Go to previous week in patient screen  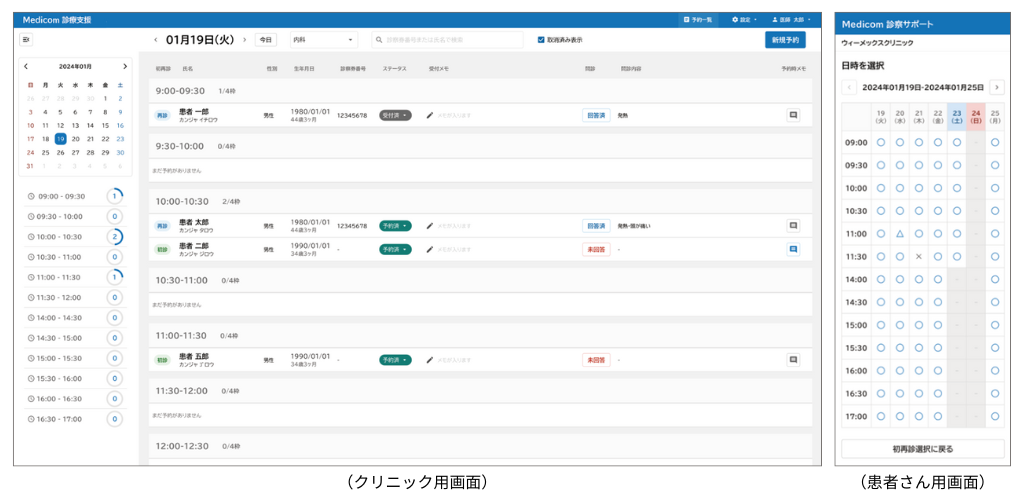click(849, 87)
